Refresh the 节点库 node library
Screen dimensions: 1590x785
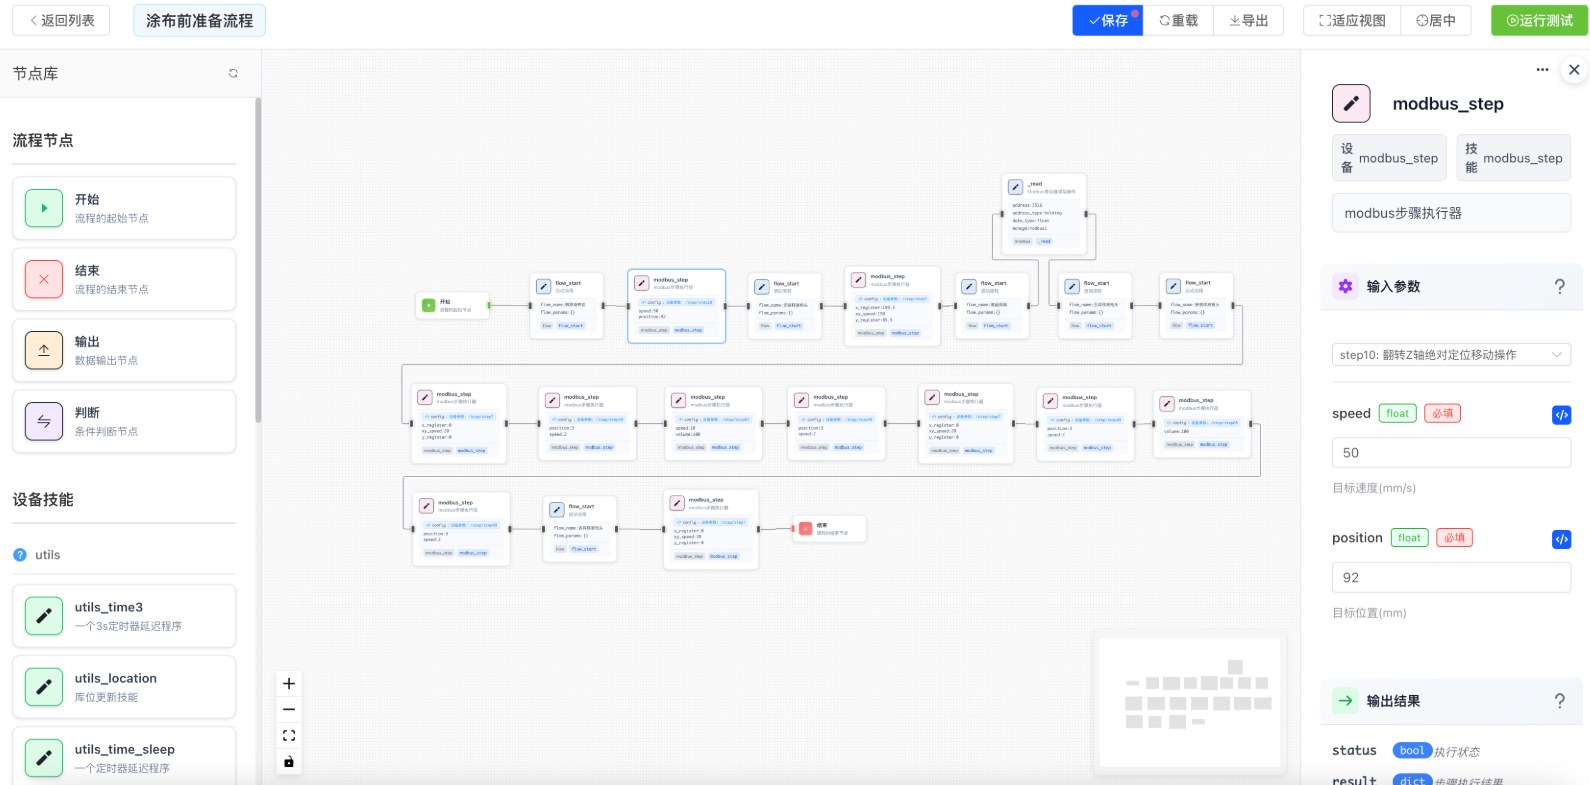click(233, 73)
